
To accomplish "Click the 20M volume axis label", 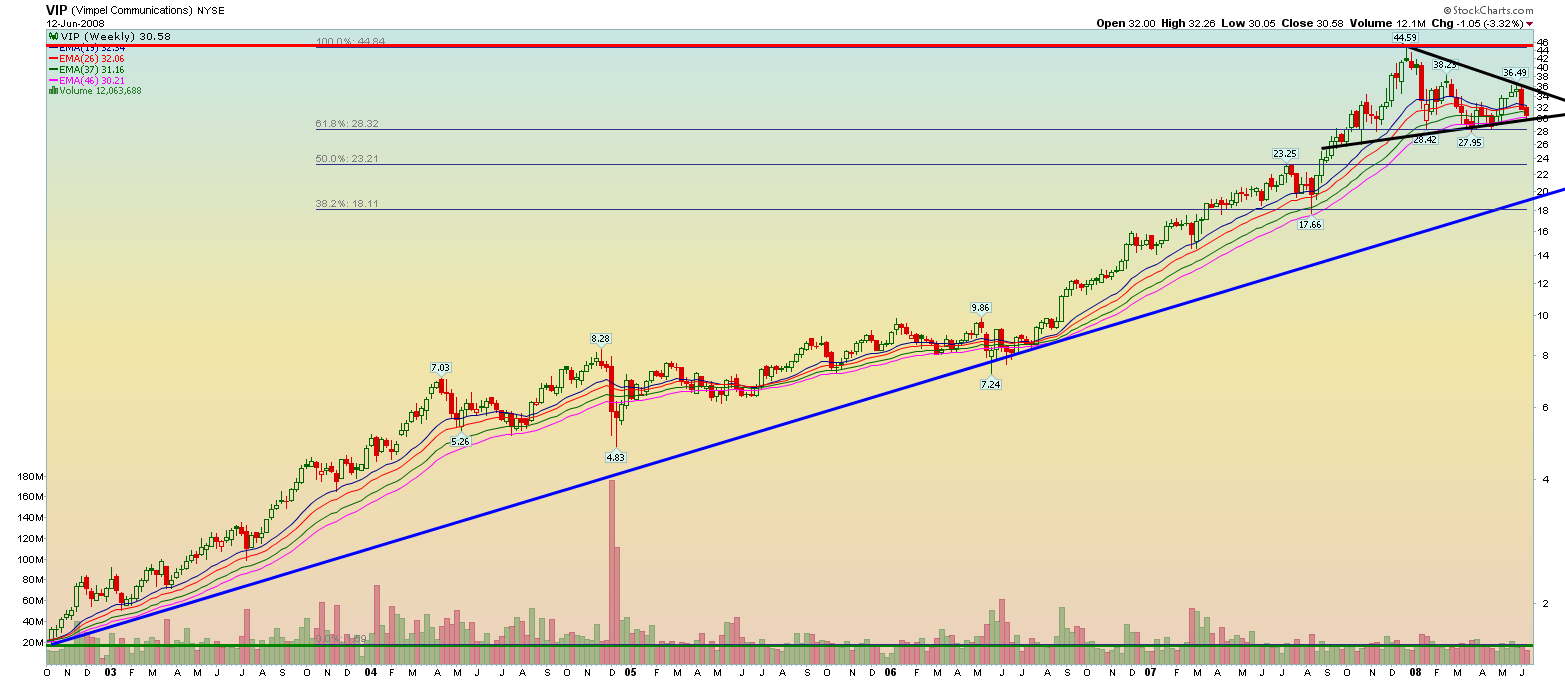I will (x=34, y=642).
